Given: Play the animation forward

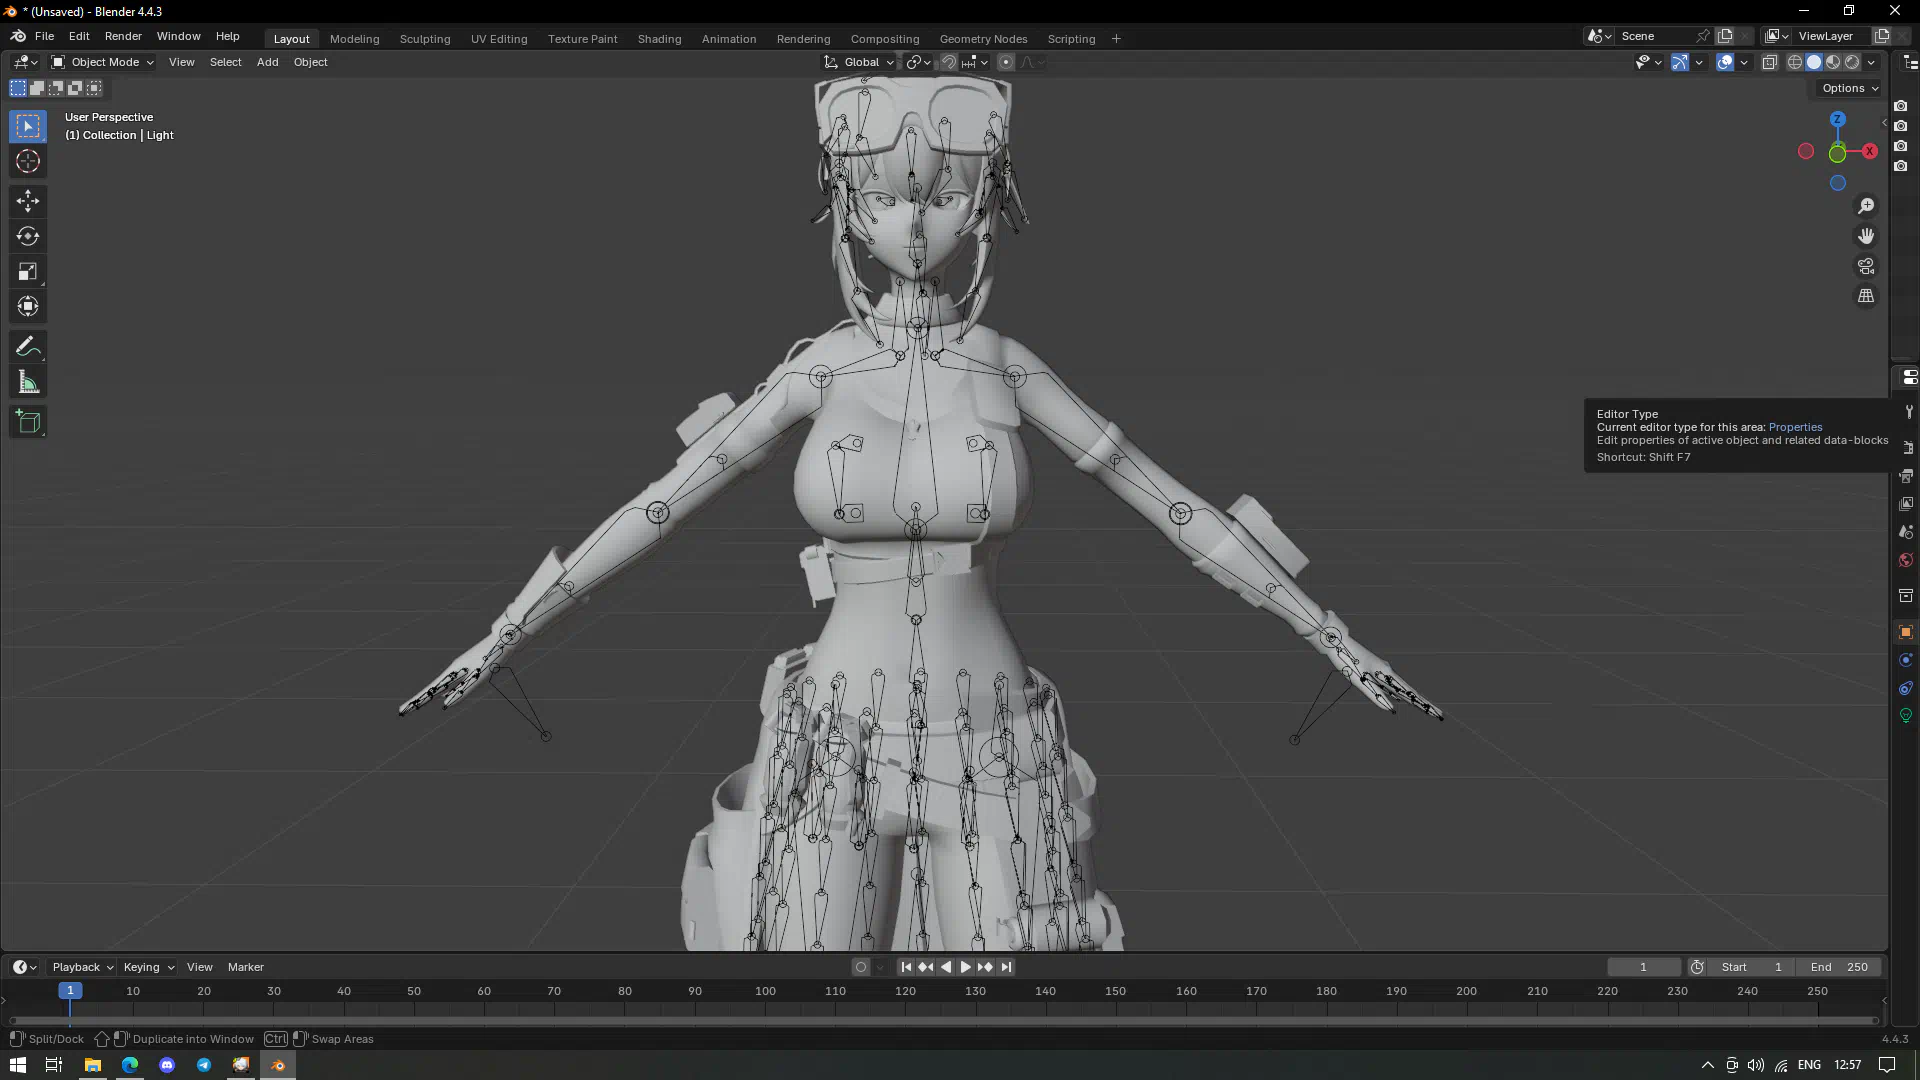Looking at the screenshot, I should (965, 967).
